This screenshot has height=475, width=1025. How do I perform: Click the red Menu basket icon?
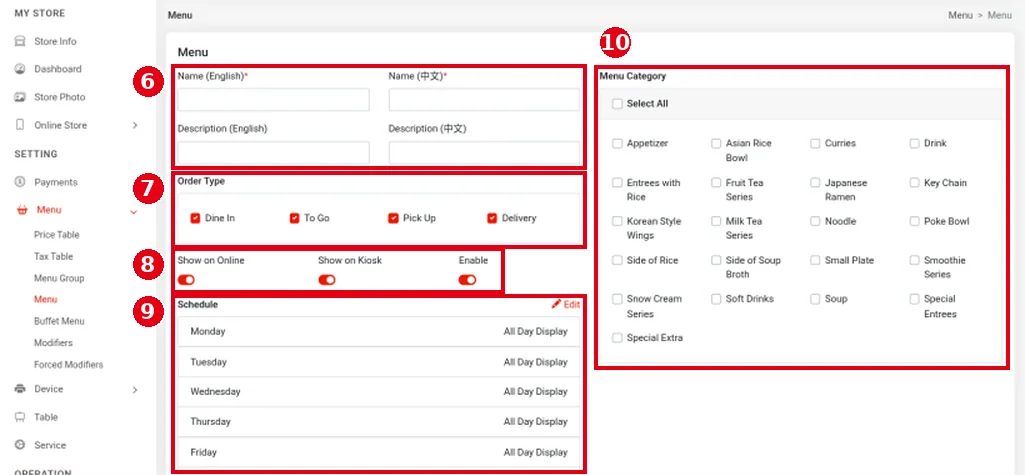22,210
